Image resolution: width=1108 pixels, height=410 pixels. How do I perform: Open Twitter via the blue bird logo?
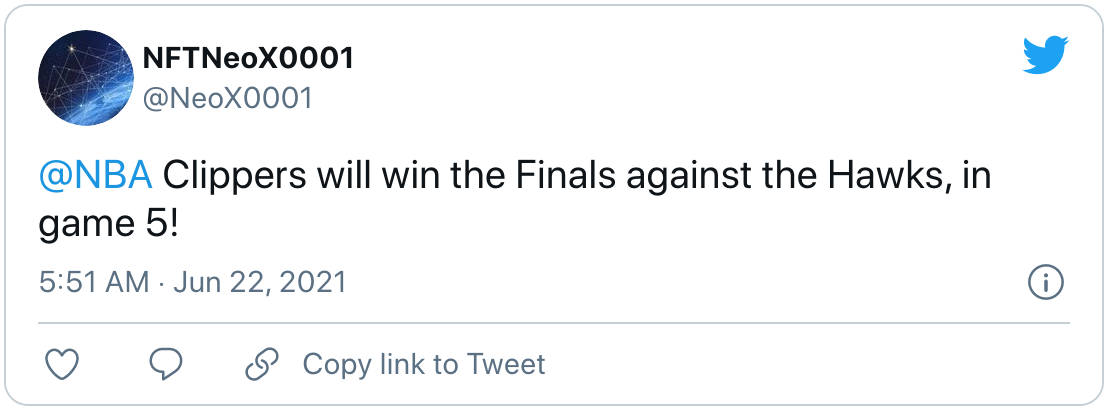pyautogui.click(x=1045, y=56)
